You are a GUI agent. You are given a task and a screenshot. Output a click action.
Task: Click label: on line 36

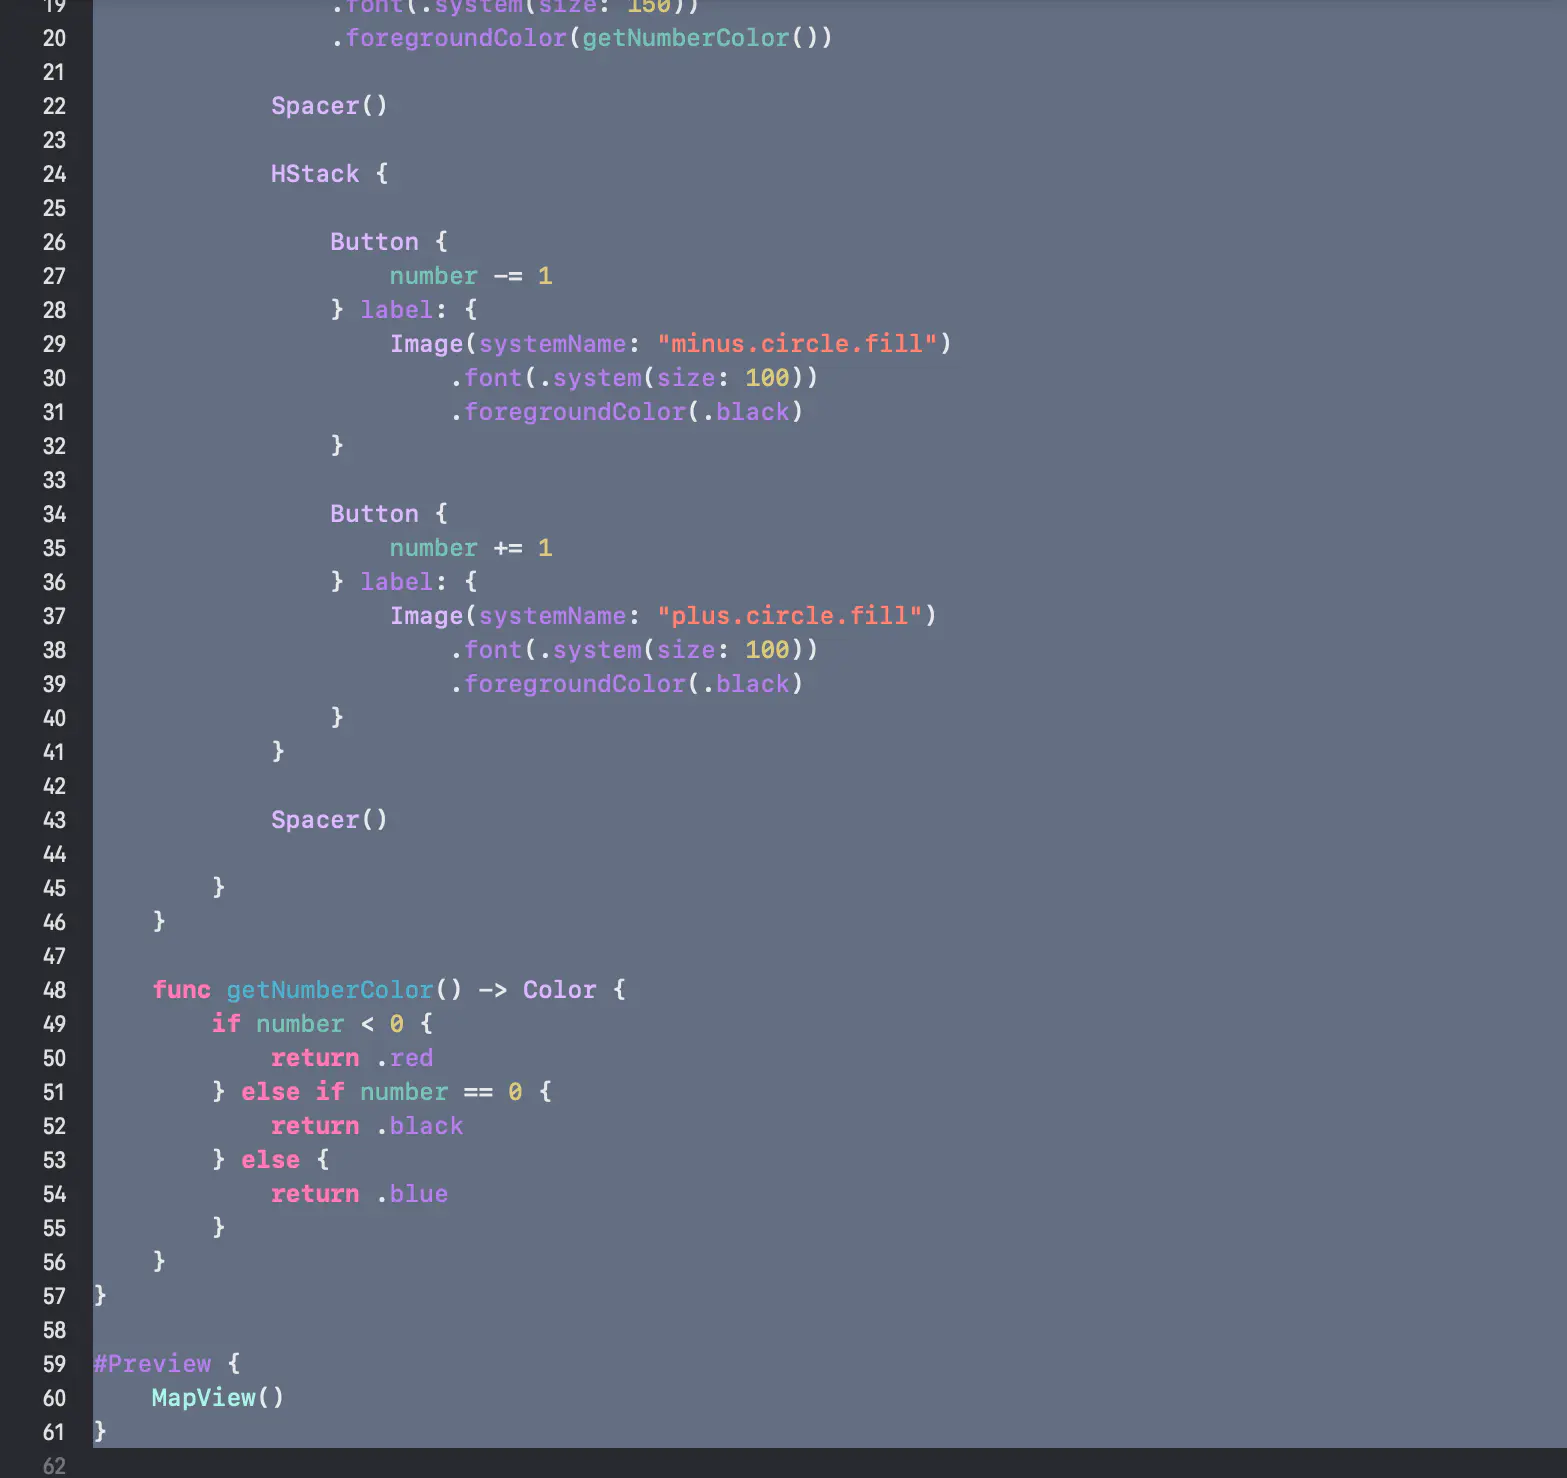tap(403, 582)
